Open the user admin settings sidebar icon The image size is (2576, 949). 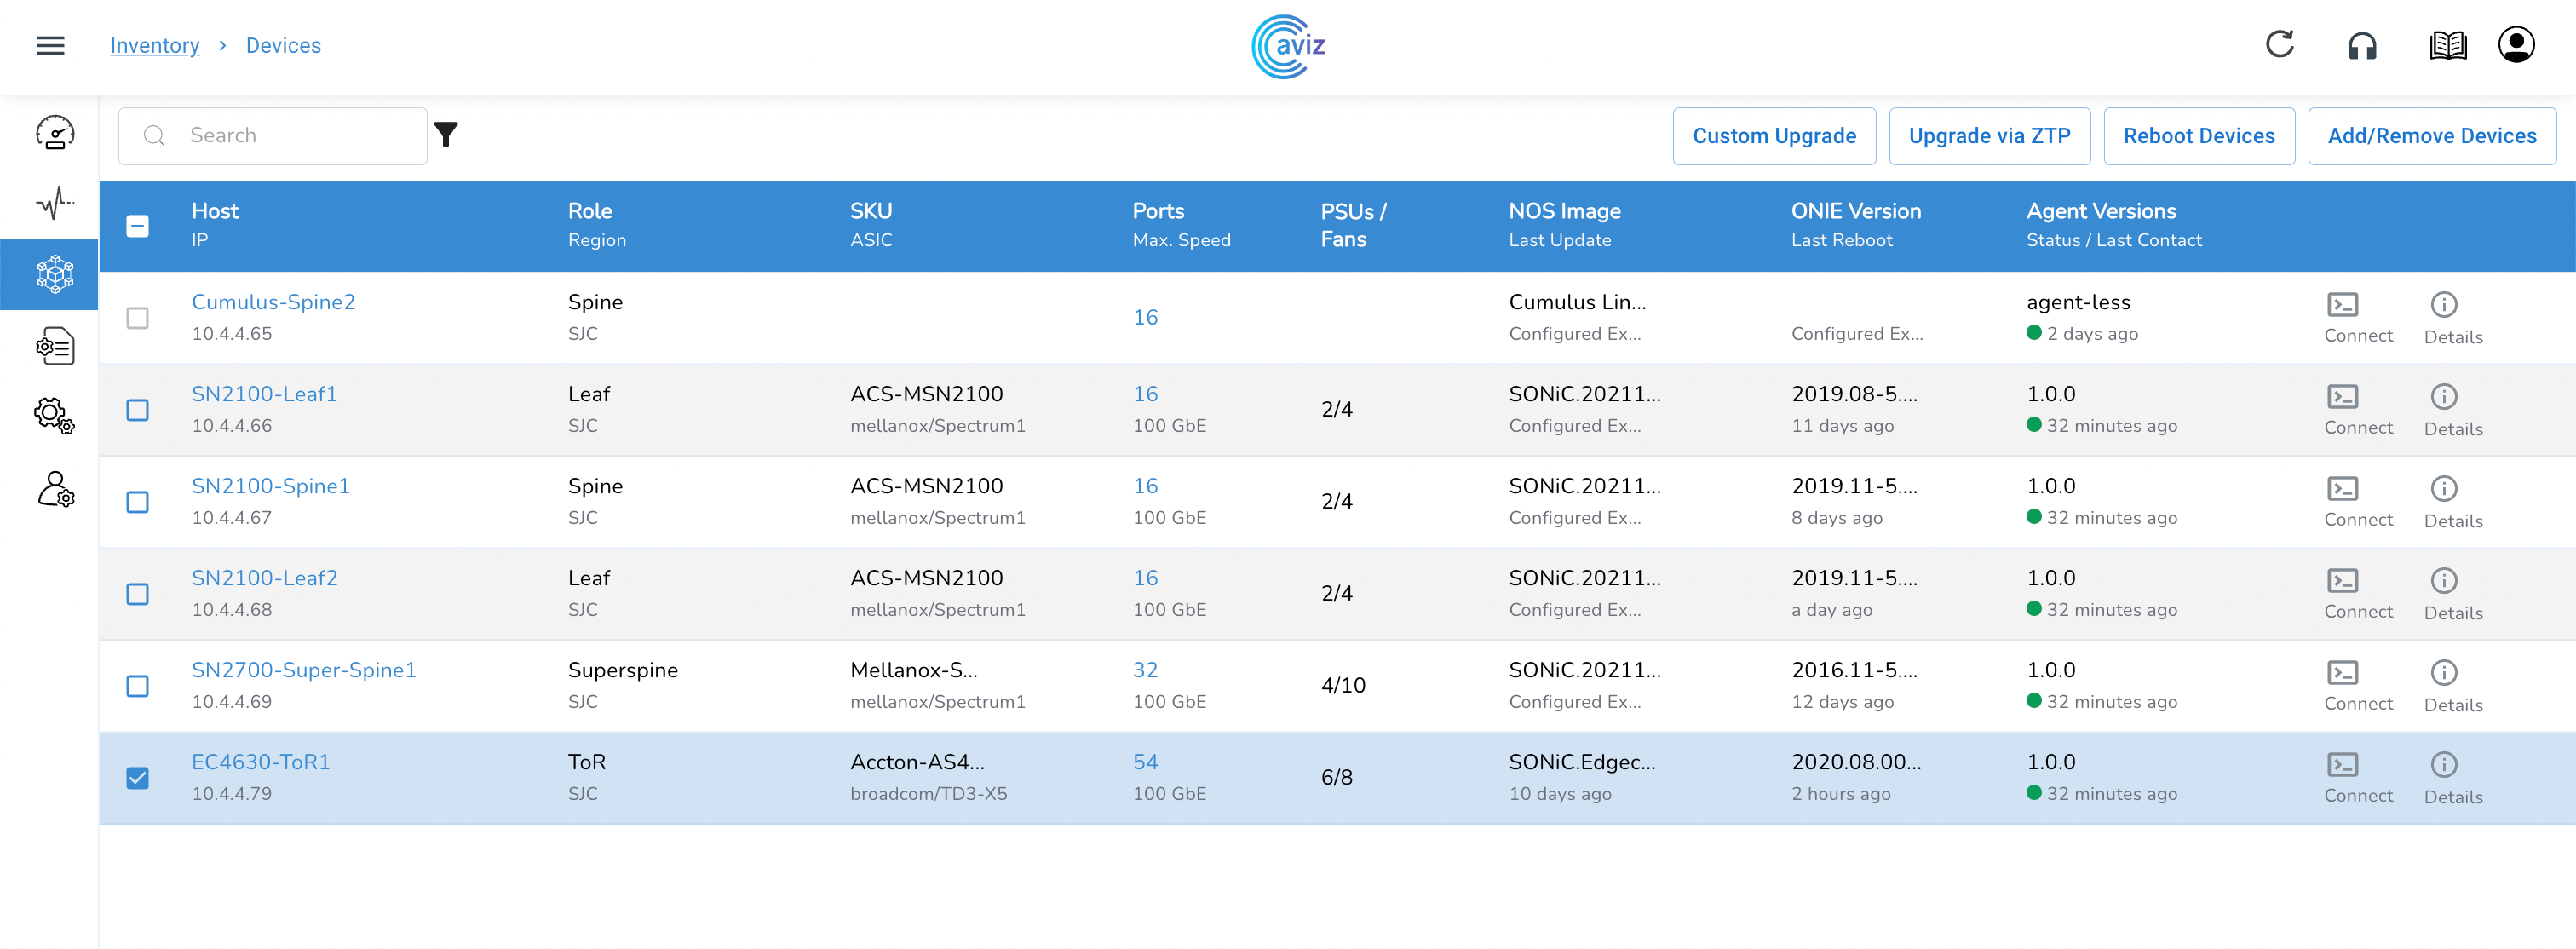click(x=55, y=489)
